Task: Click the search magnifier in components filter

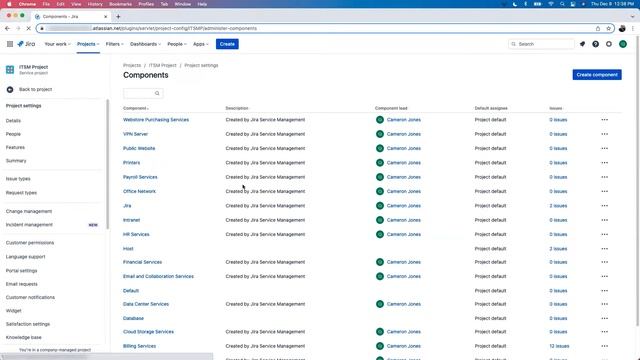Action: point(157,93)
